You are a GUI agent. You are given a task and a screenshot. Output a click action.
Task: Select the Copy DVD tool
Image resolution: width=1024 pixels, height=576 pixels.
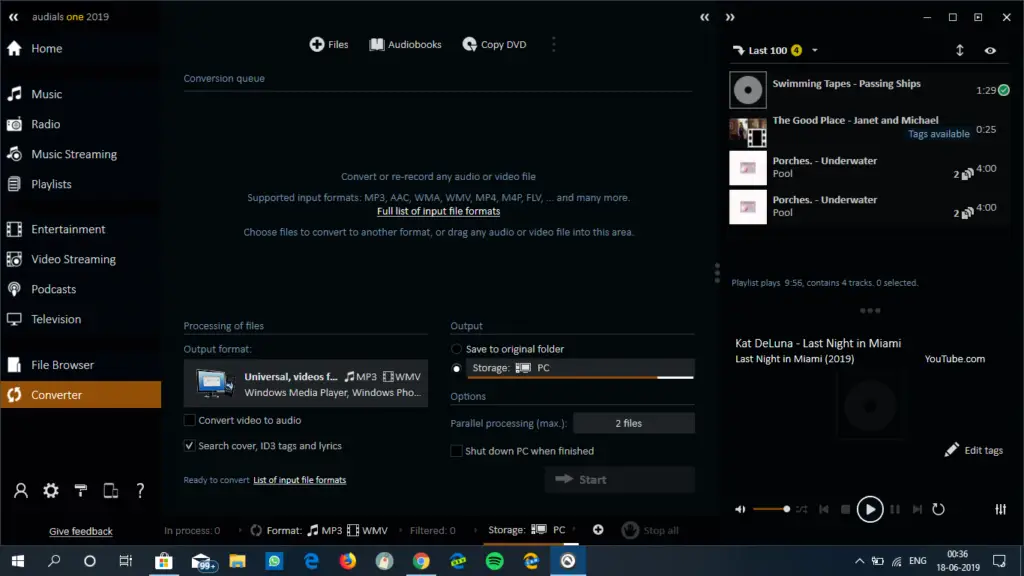[494, 44]
